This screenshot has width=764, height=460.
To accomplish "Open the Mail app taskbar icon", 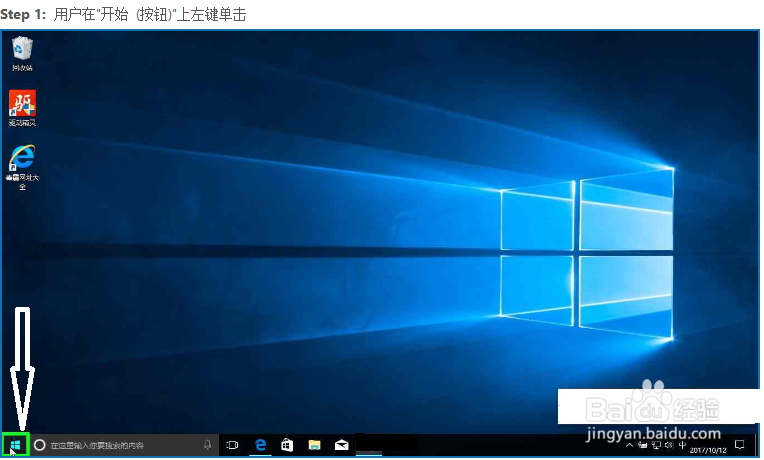I will 342,445.
